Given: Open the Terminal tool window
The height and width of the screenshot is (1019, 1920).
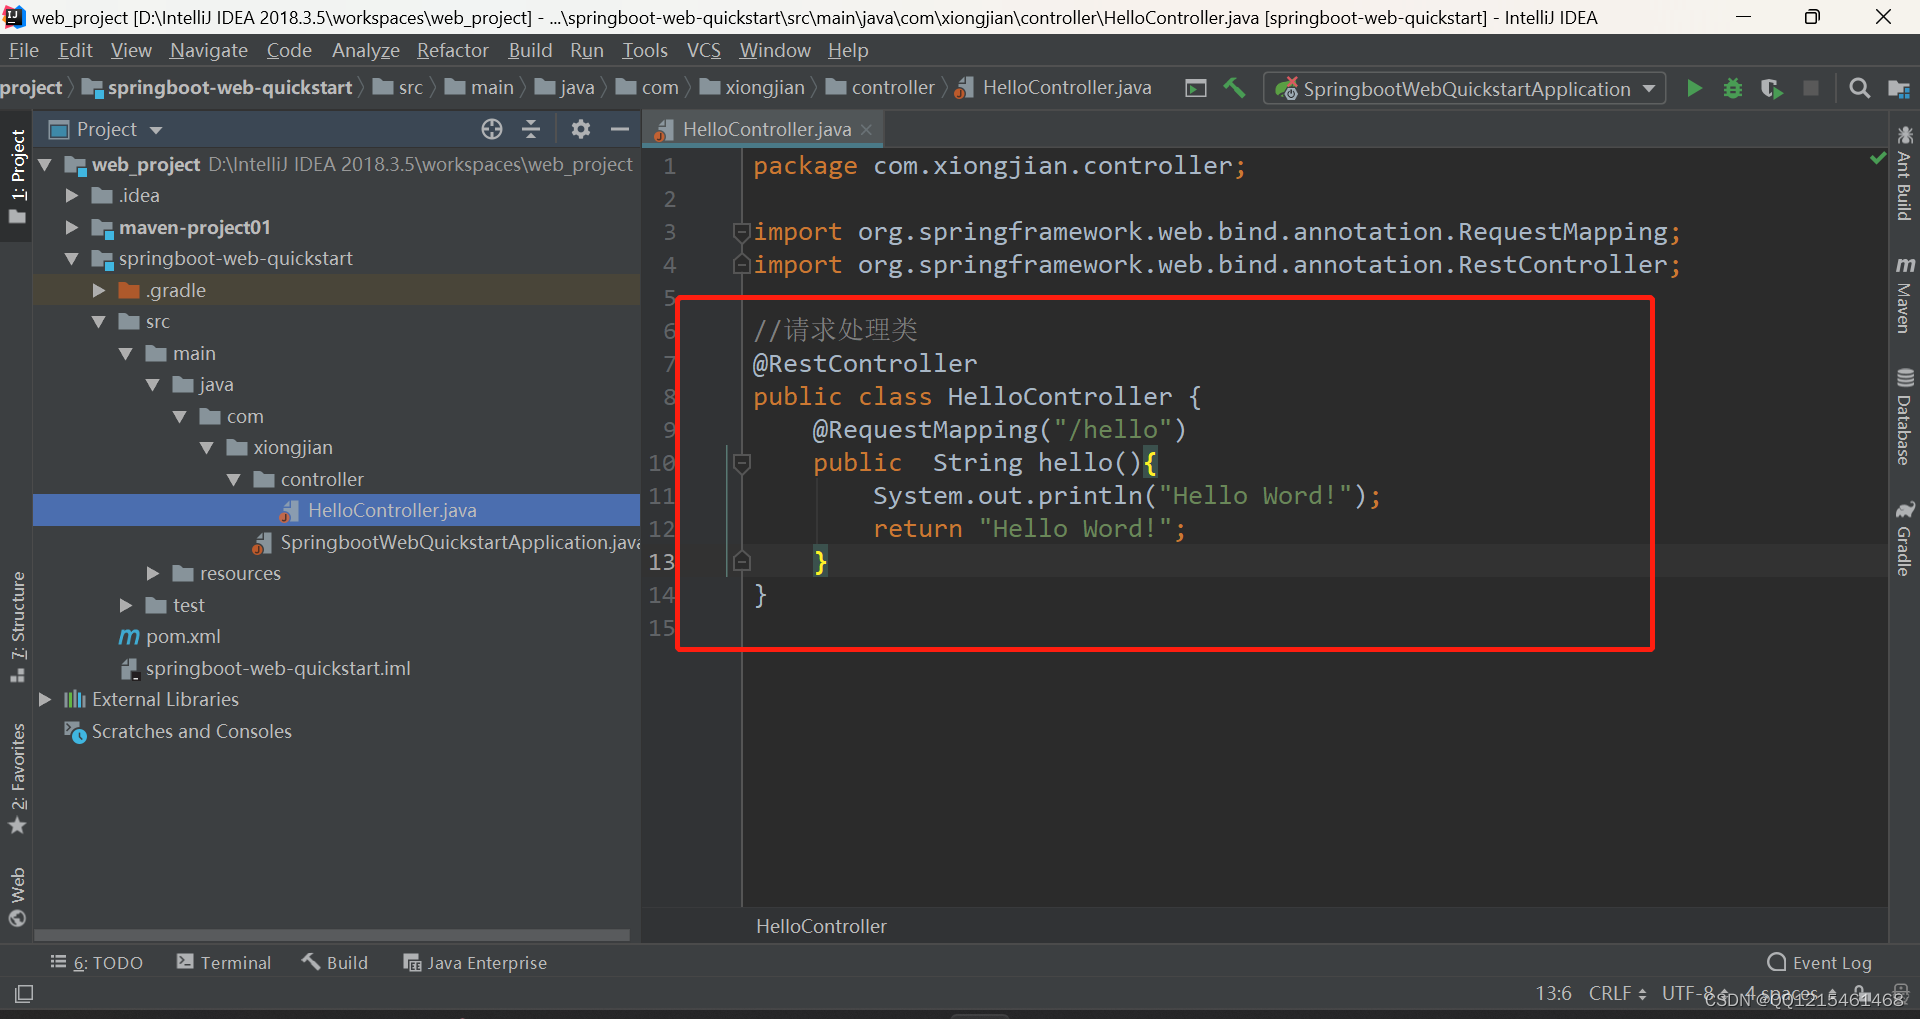Looking at the screenshot, I should point(224,963).
